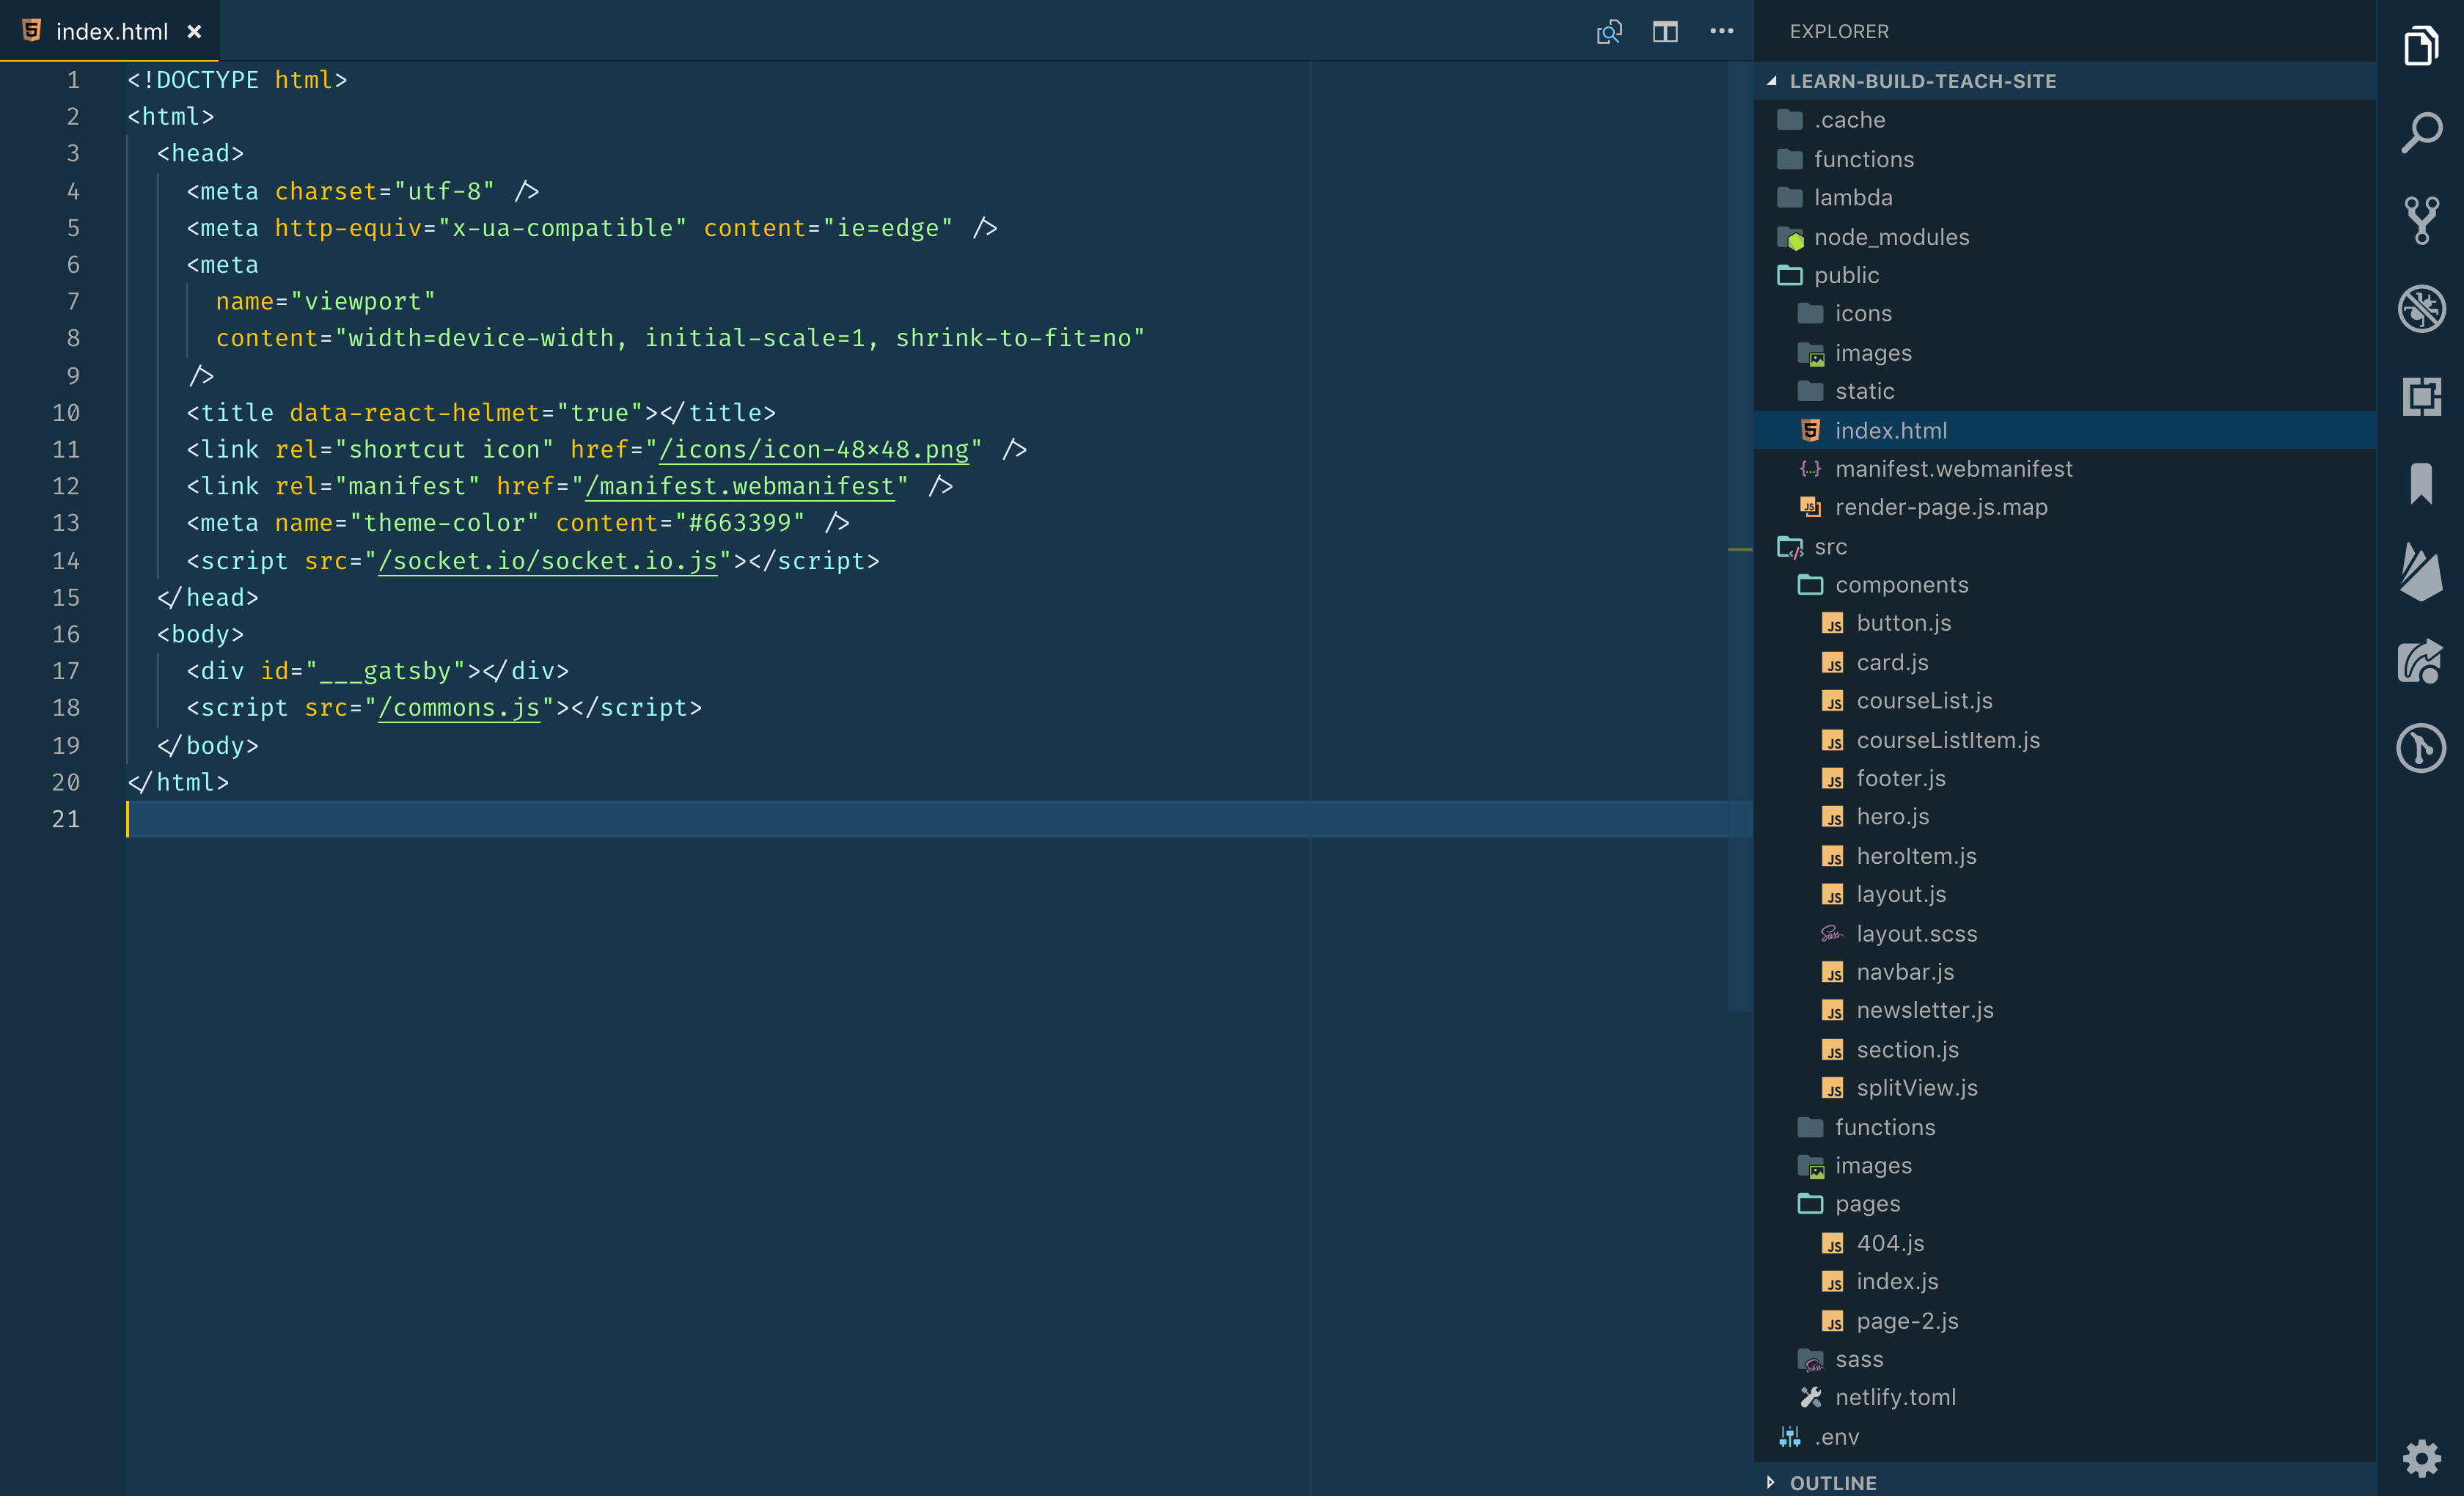2464x1496 pixels.
Task: Open the Debug no-bug icon
Action: point(2421,308)
